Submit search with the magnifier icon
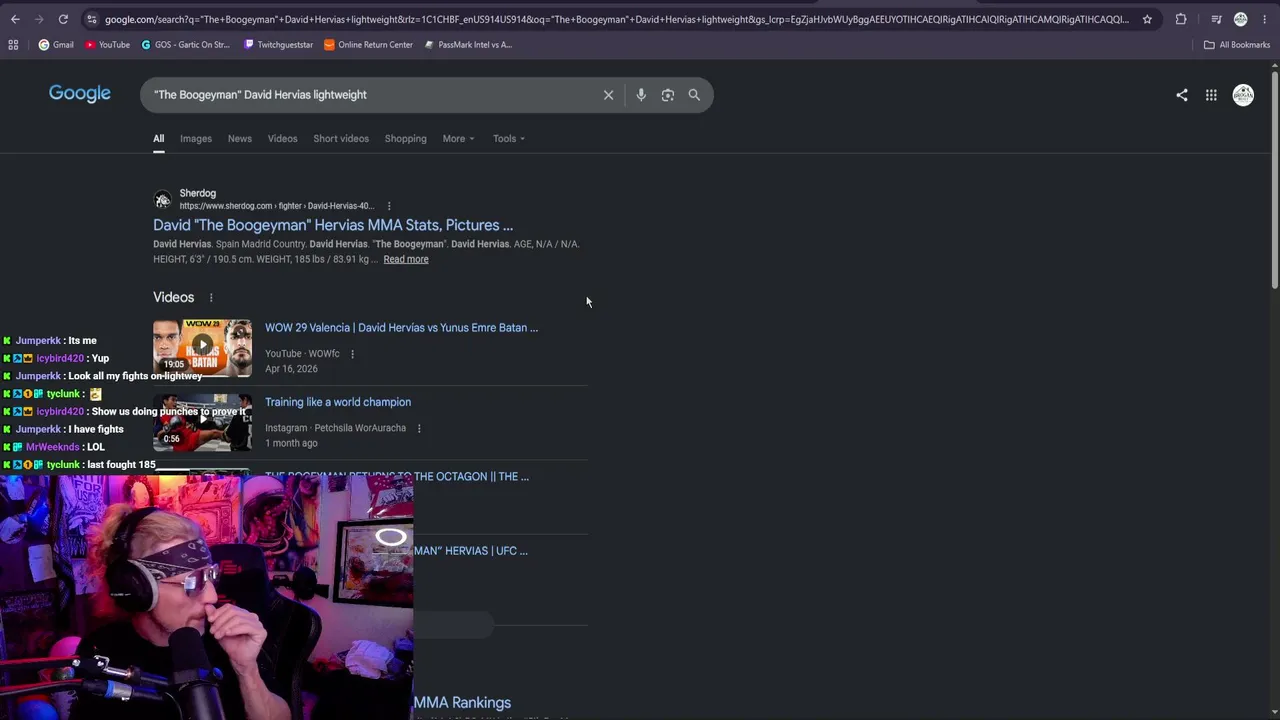This screenshot has width=1280, height=720. point(694,95)
